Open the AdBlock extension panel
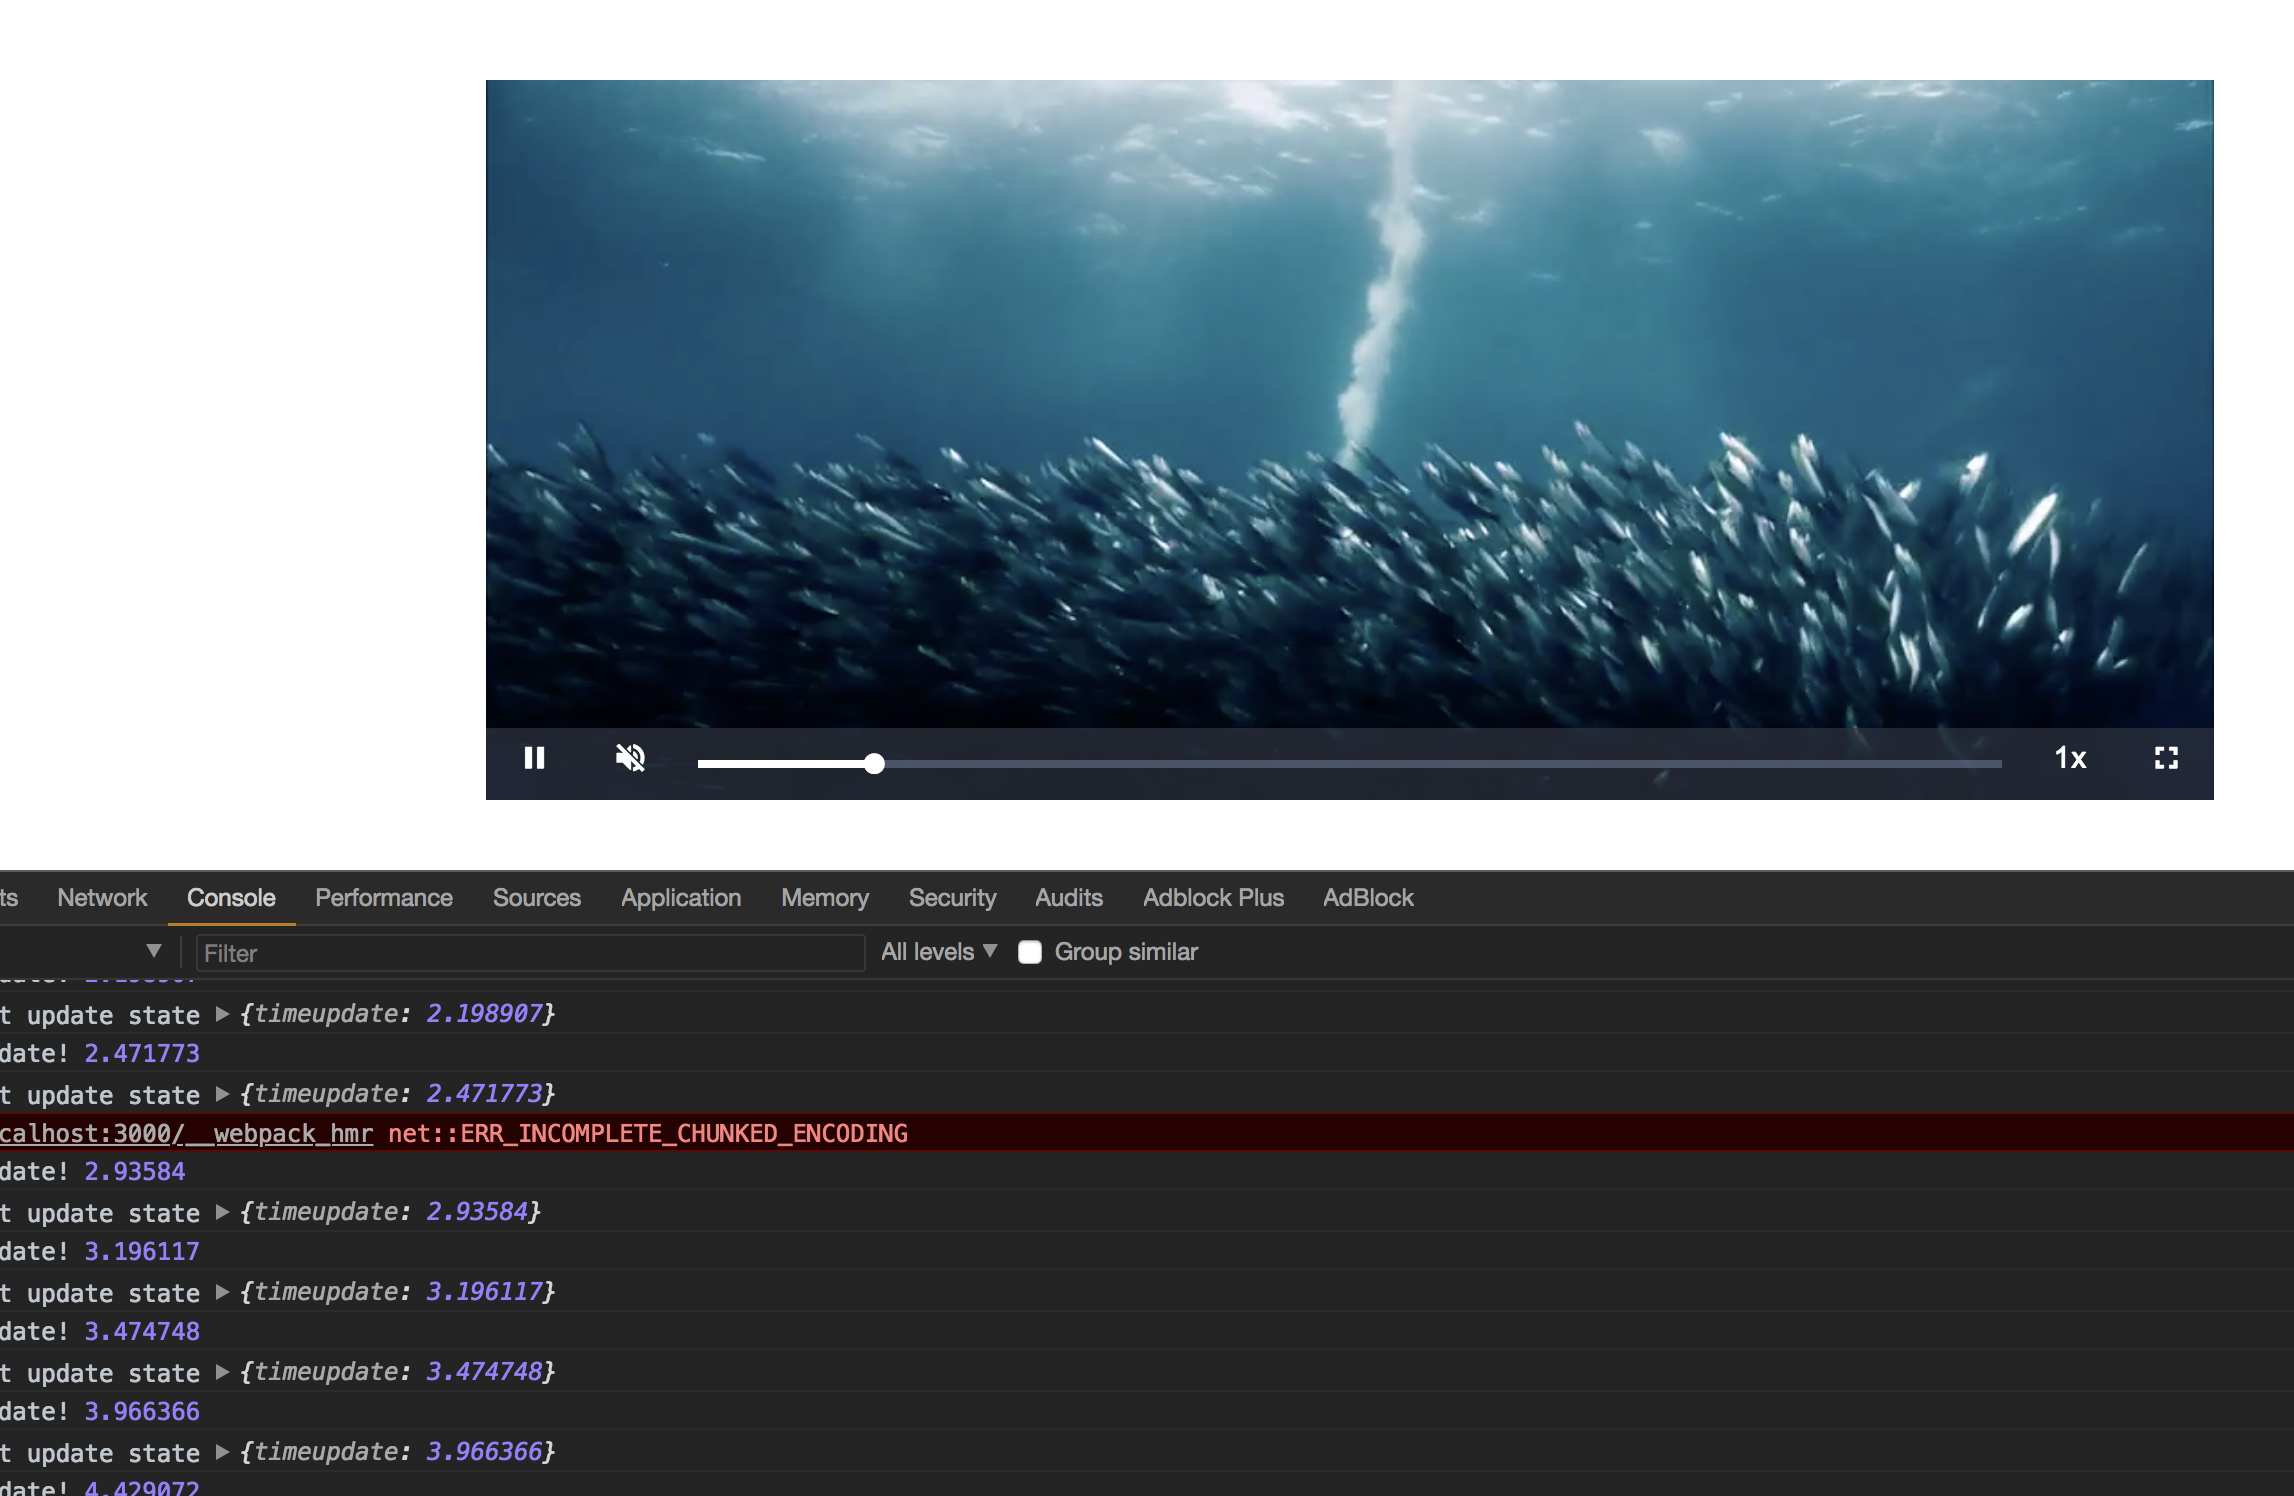 1367,897
